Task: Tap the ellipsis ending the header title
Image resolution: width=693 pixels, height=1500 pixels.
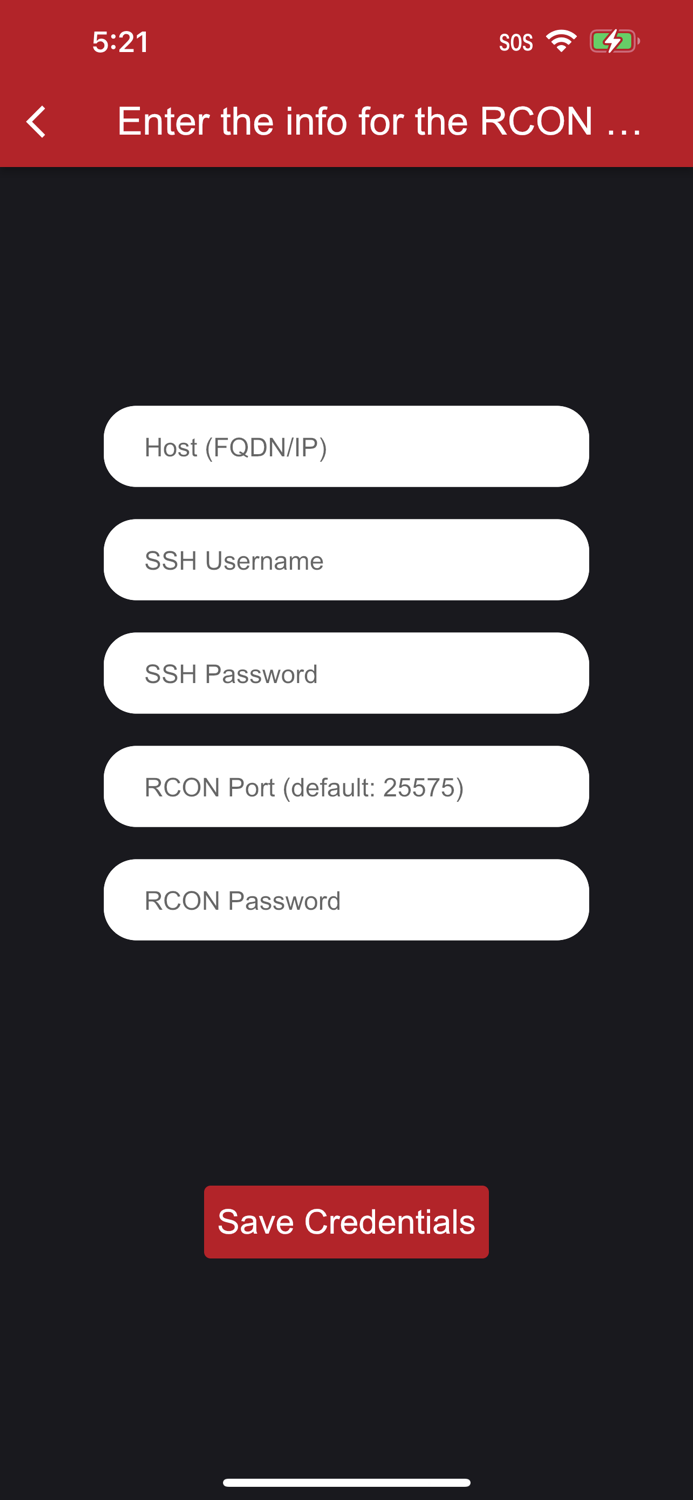Action: point(624,123)
